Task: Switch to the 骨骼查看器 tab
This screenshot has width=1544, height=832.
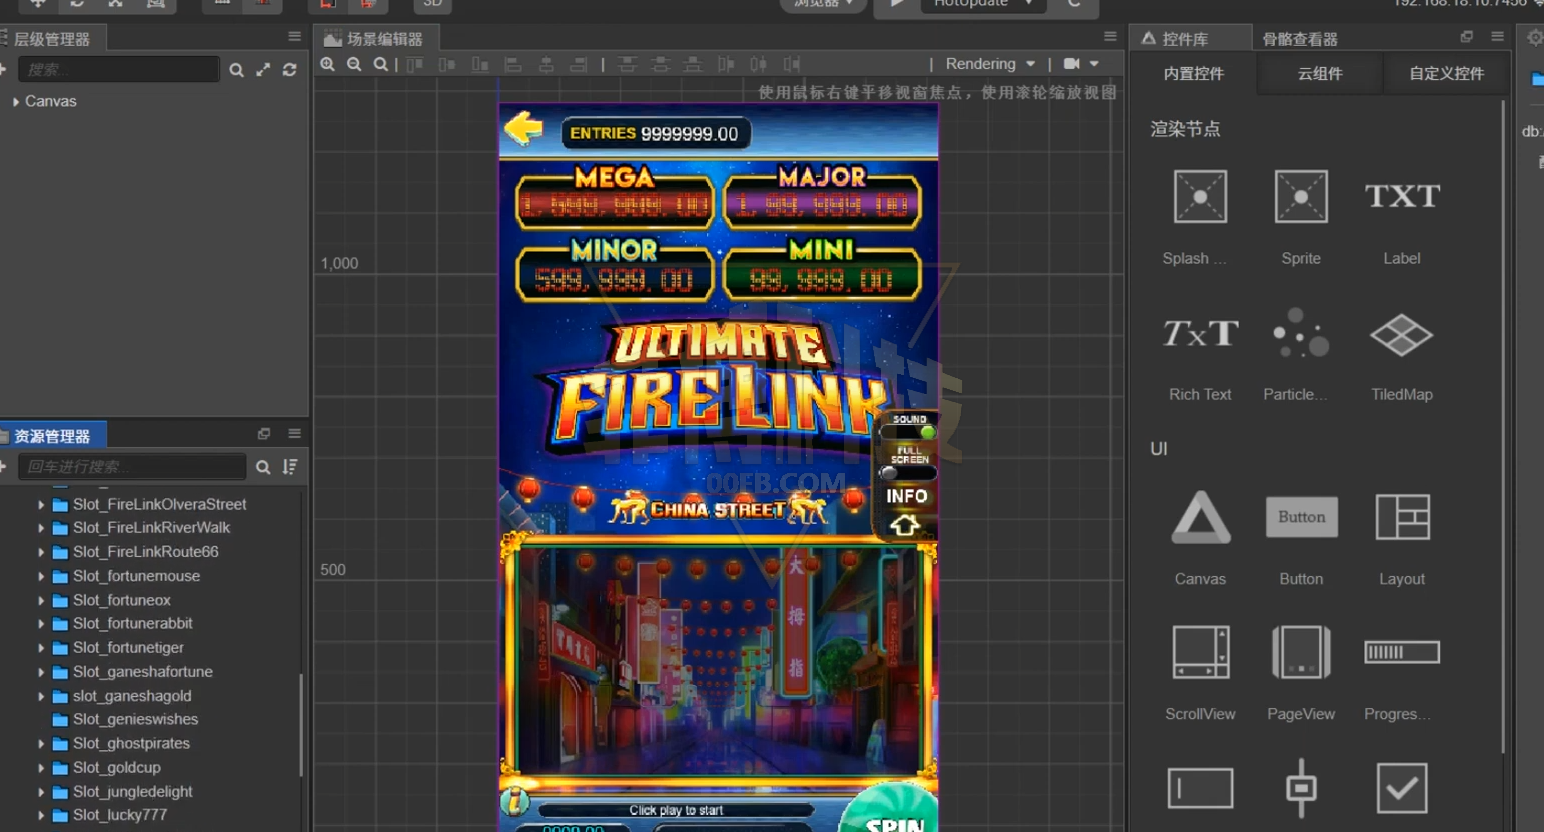Action: click(1300, 39)
